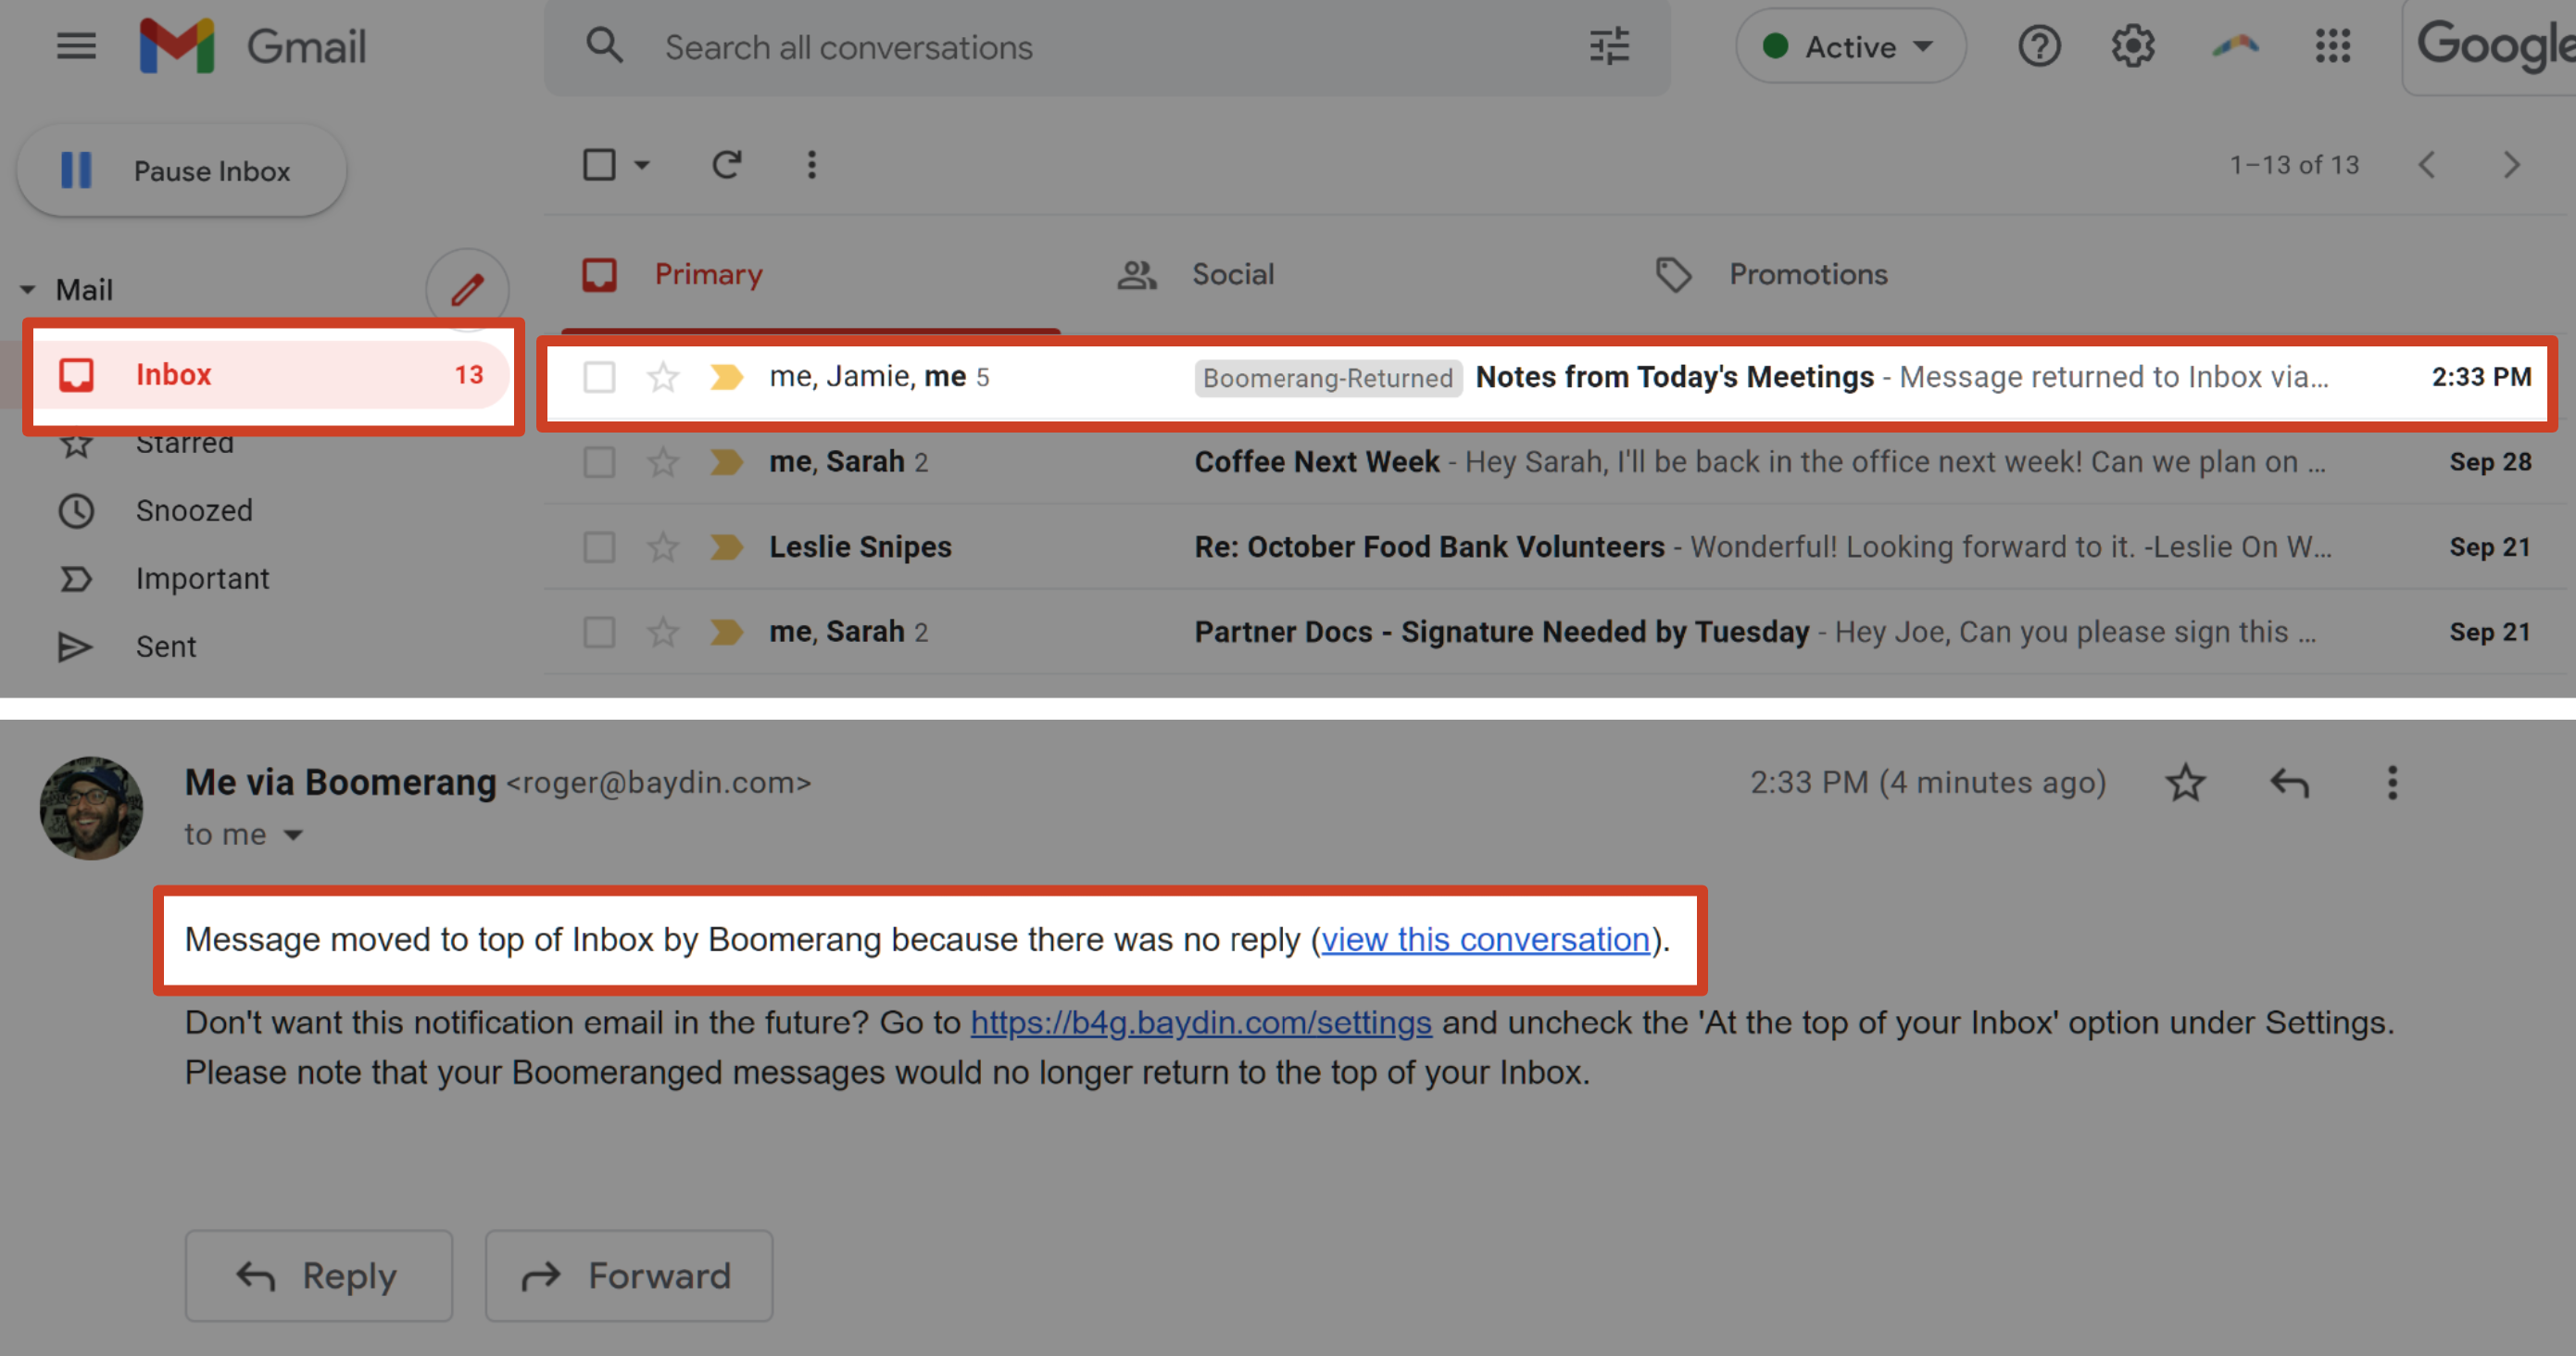Select the Leslie Snipes email checkbox
The height and width of the screenshot is (1356, 2576).
[x=599, y=547]
